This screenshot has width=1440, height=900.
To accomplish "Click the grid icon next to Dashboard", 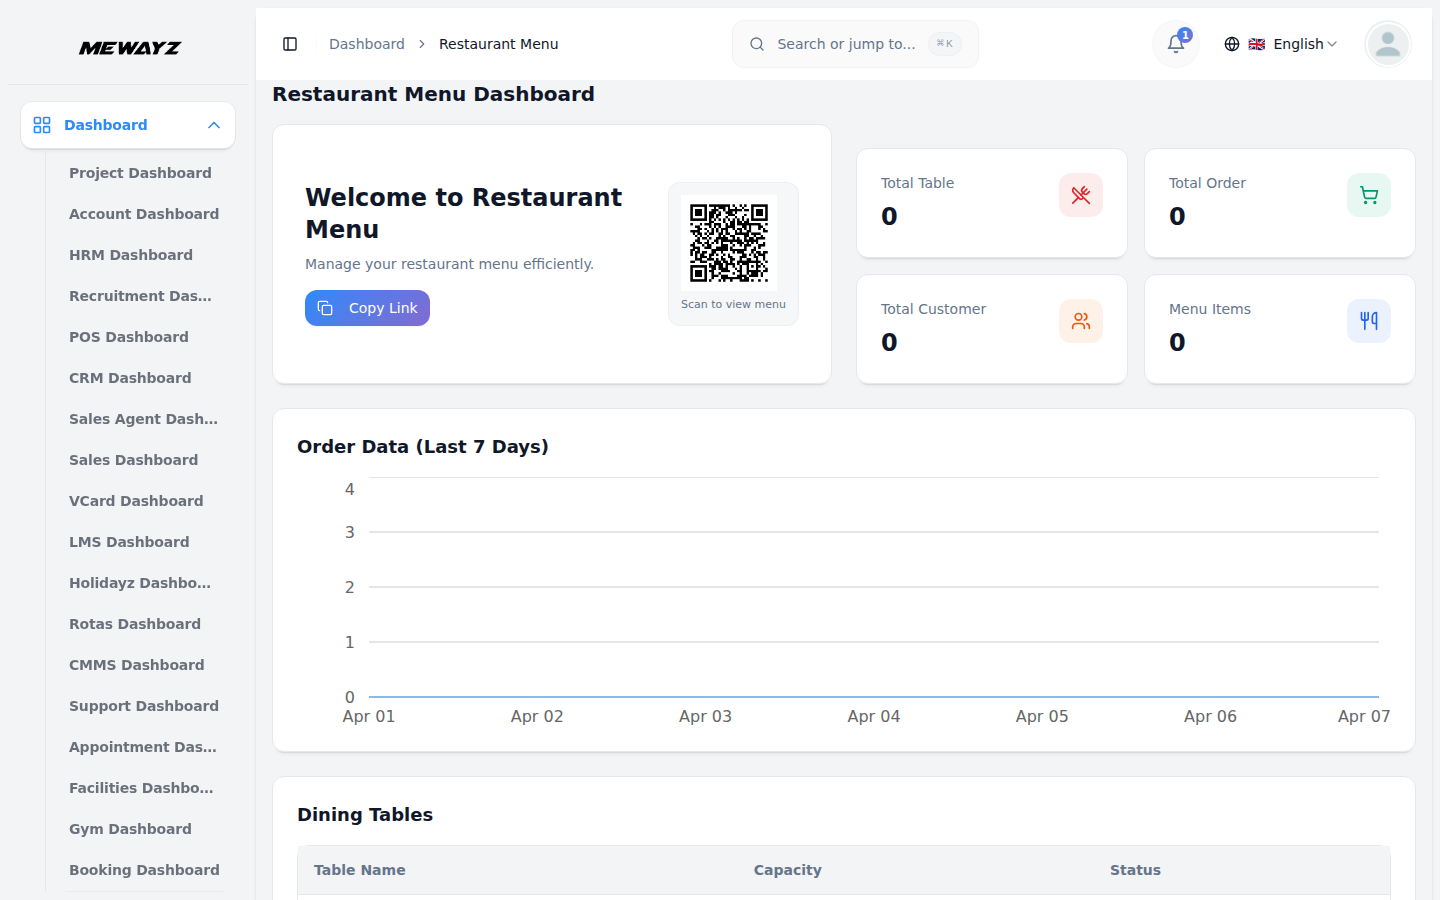I will click(x=41, y=125).
